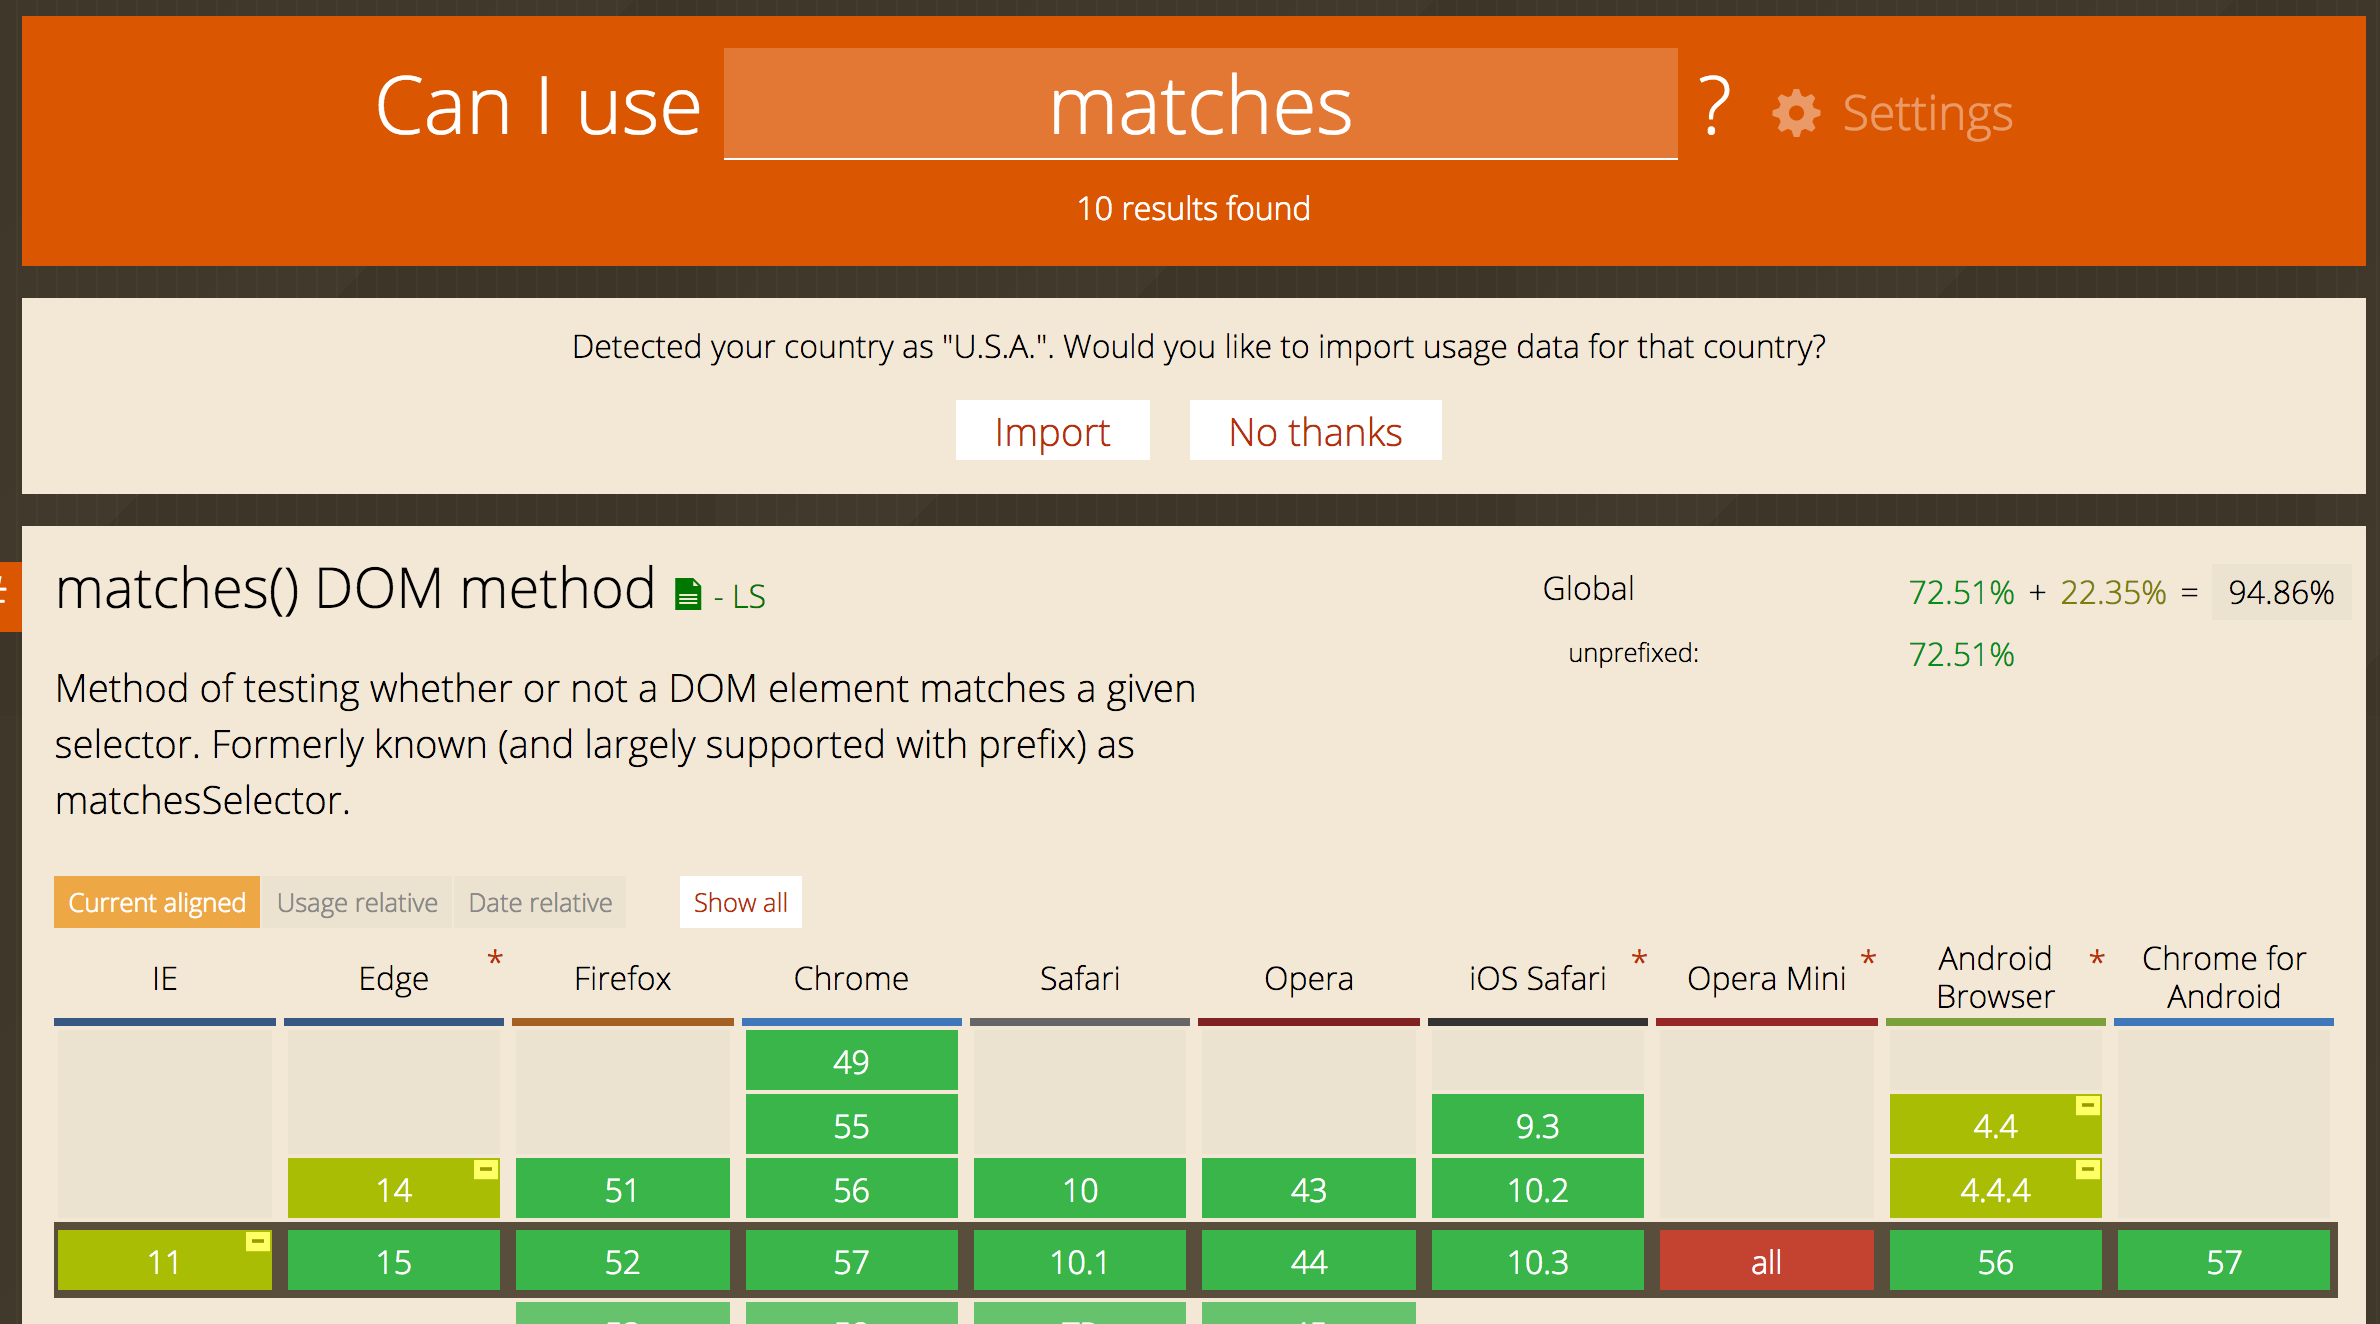Click the Settings gear icon

coord(1796,113)
